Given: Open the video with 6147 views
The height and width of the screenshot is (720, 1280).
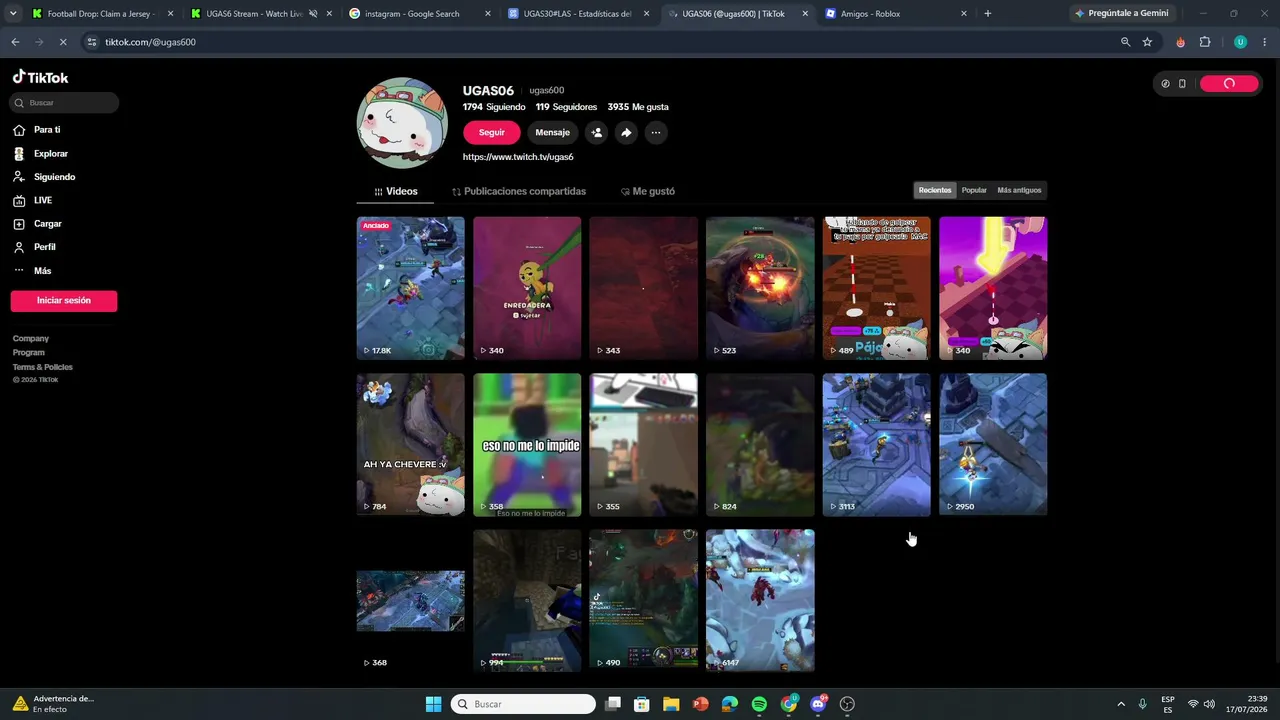Looking at the screenshot, I should pyautogui.click(x=760, y=601).
